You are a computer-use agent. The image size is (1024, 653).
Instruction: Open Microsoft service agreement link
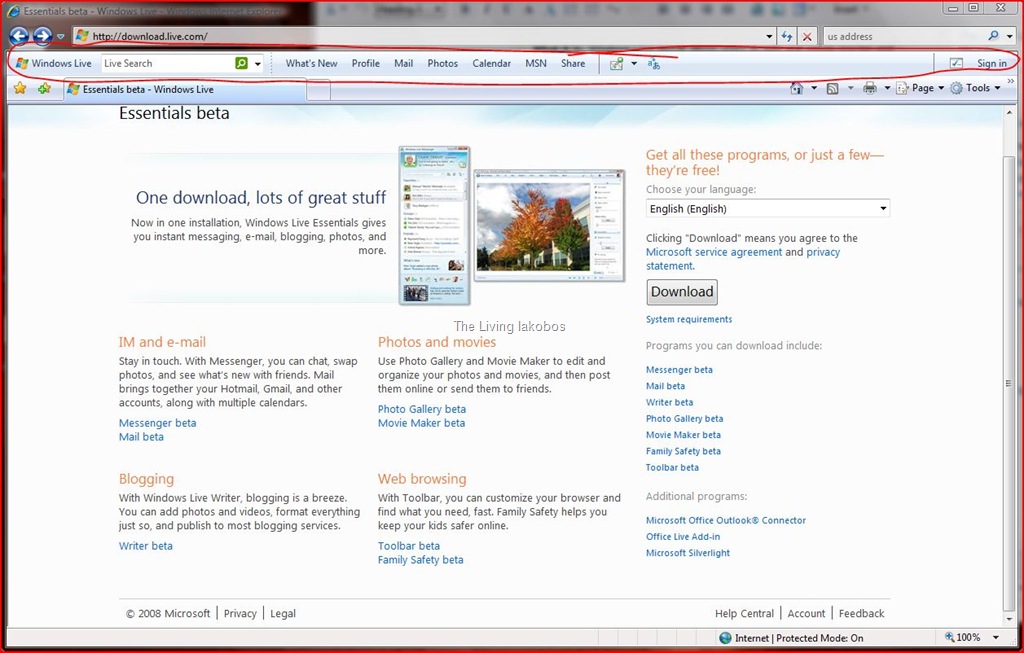[714, 252]
